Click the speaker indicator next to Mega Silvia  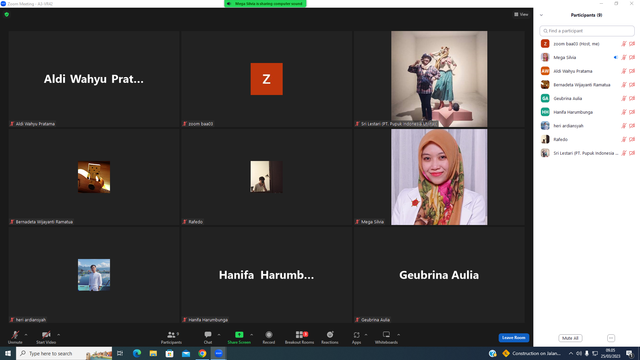tap(616, 58)
